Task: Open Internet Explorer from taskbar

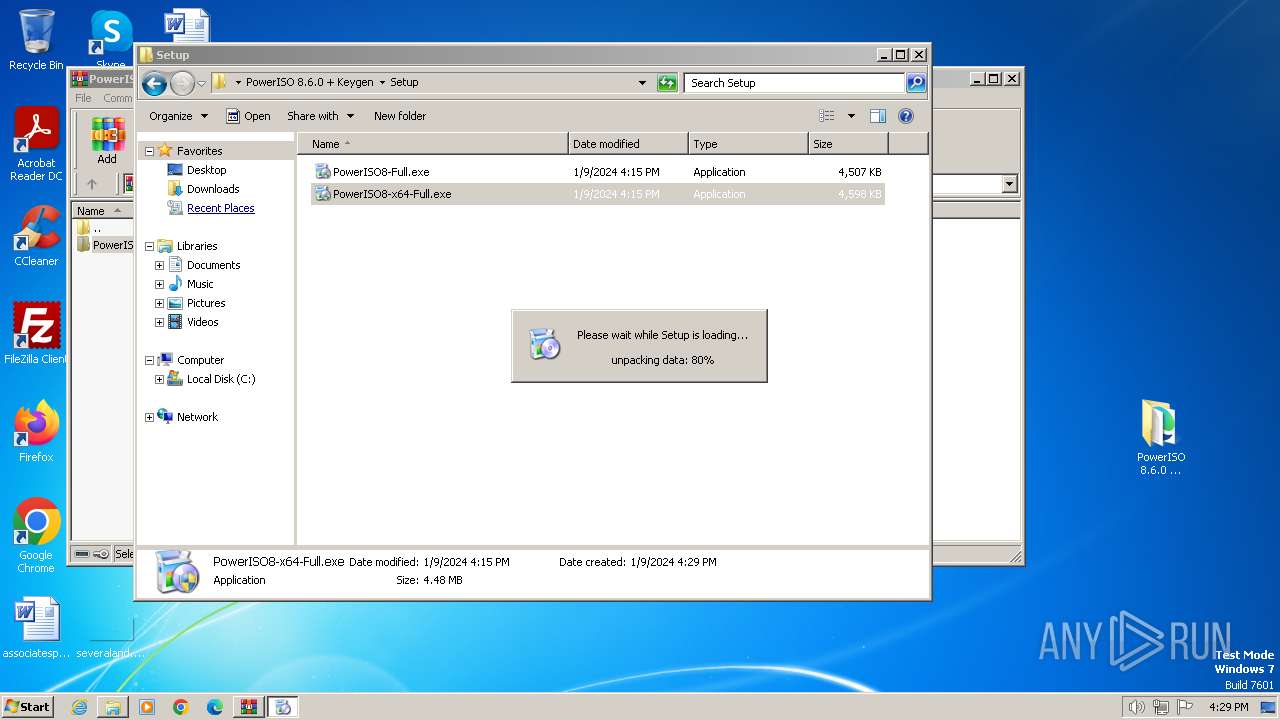Action: click(79, 707)
